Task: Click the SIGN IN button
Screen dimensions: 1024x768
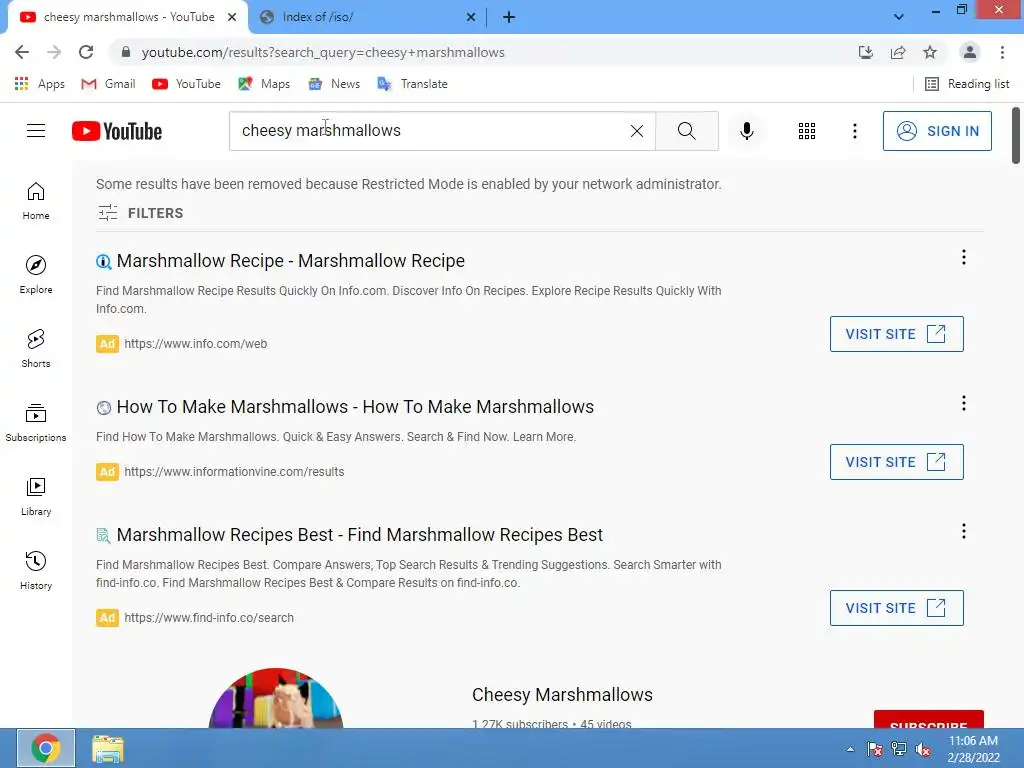Action: pyautogui.click(x=936, y=131)
